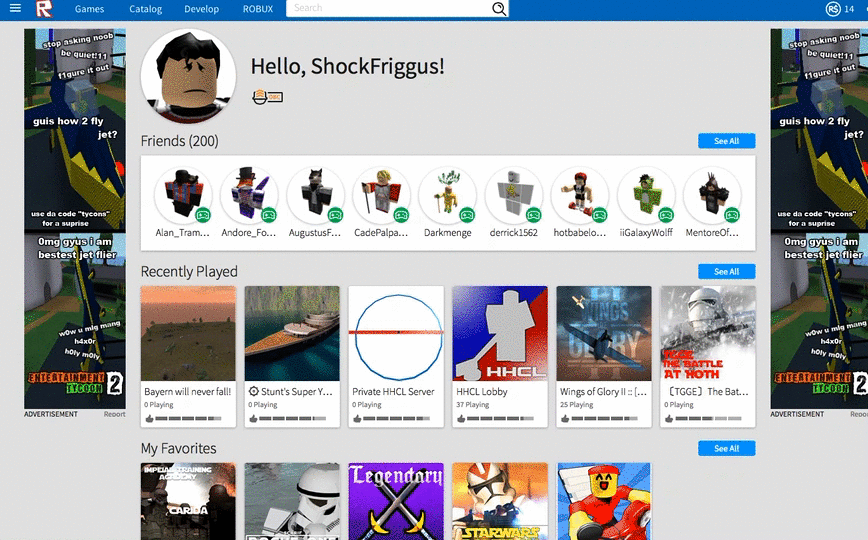Click 'Hello, ShockFriggus!' heading text
868x540 pixels.
pos(348,66)
